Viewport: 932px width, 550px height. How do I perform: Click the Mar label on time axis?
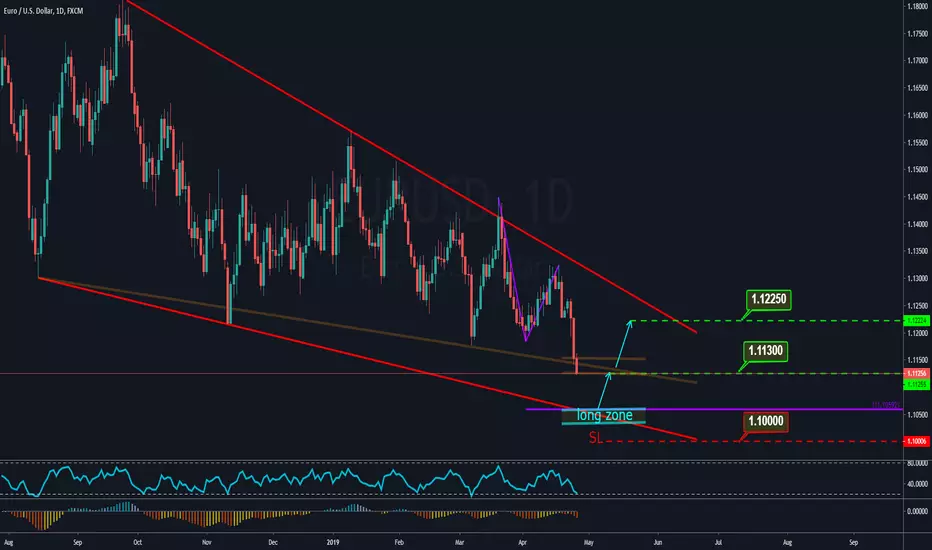[459, 542]
